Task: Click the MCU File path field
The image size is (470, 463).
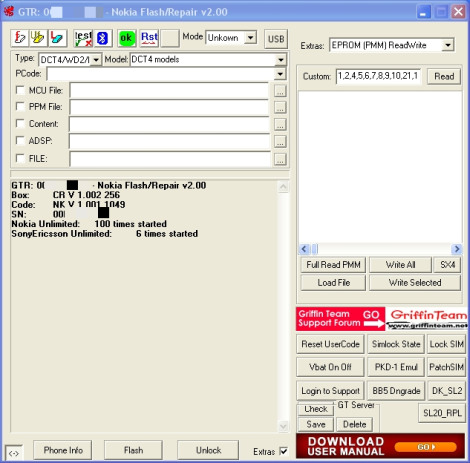Action: [x=169, y=91]
